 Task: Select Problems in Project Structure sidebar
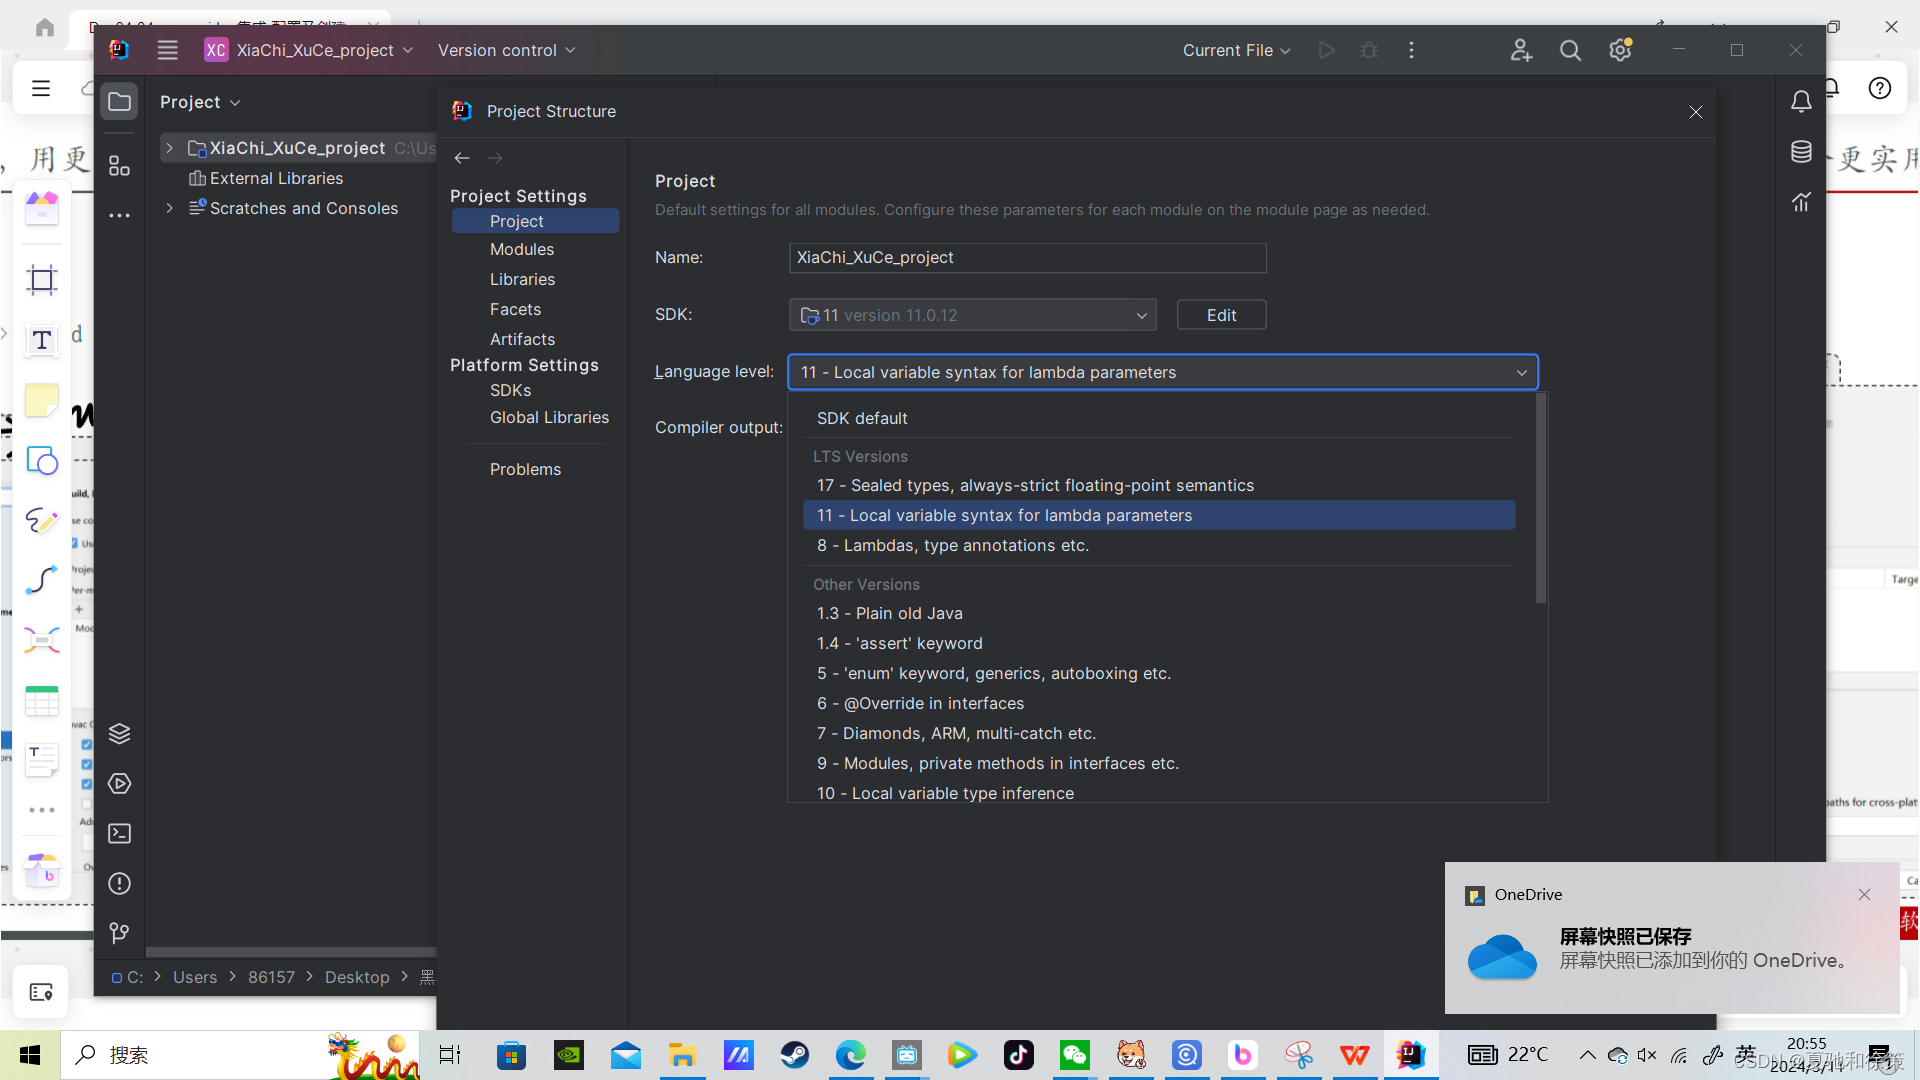point(525,469)
